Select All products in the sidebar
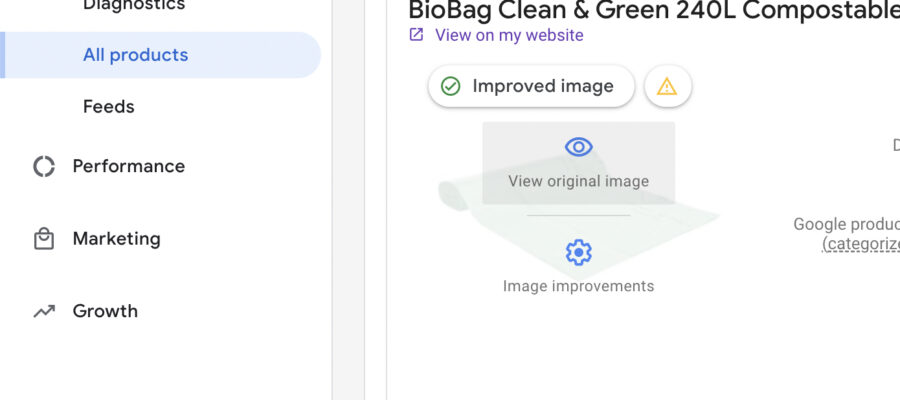Image resolution: width=900 pixels, height=400 pixels. click(x=135, y=55)
